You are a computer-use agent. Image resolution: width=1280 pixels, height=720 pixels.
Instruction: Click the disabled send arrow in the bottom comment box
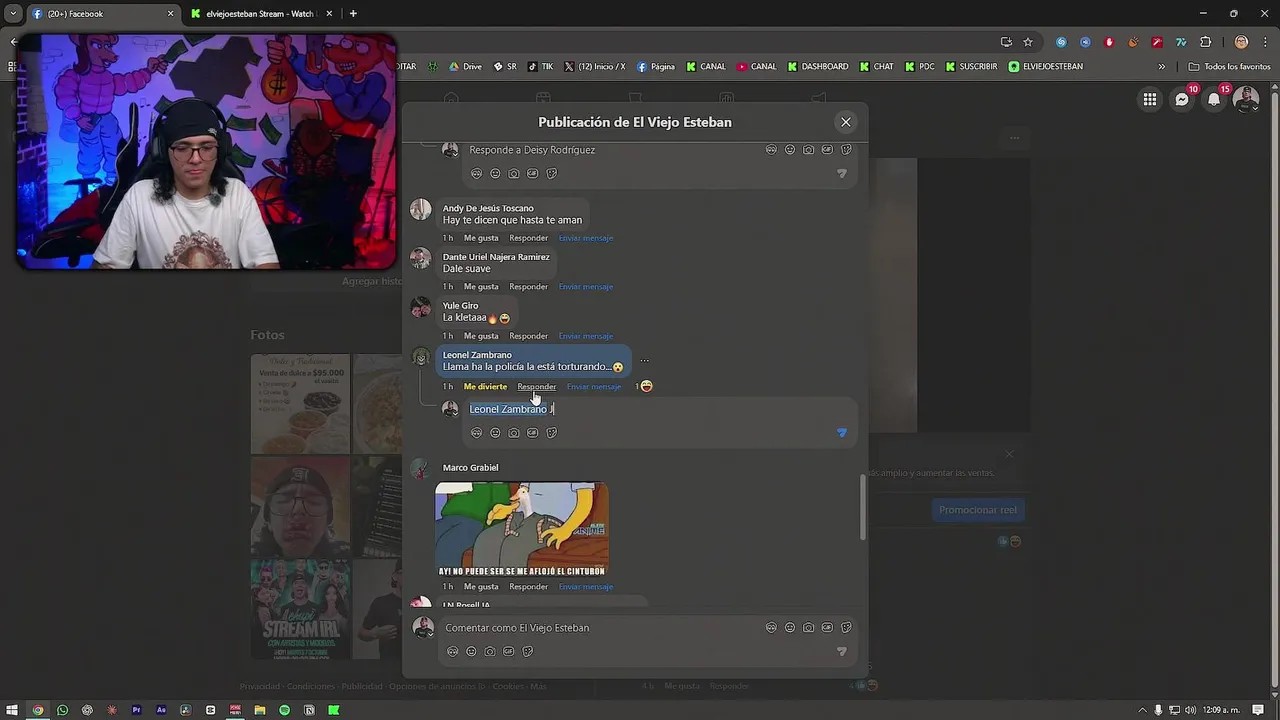tap(841, 651)
